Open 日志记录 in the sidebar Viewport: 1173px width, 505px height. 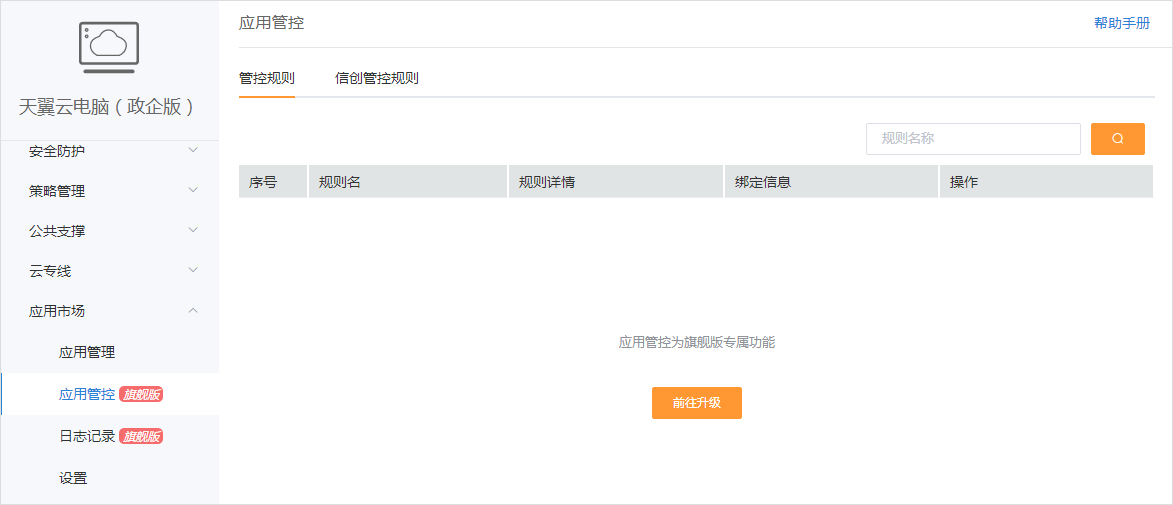pyautogui.click(x=87, y=436)
